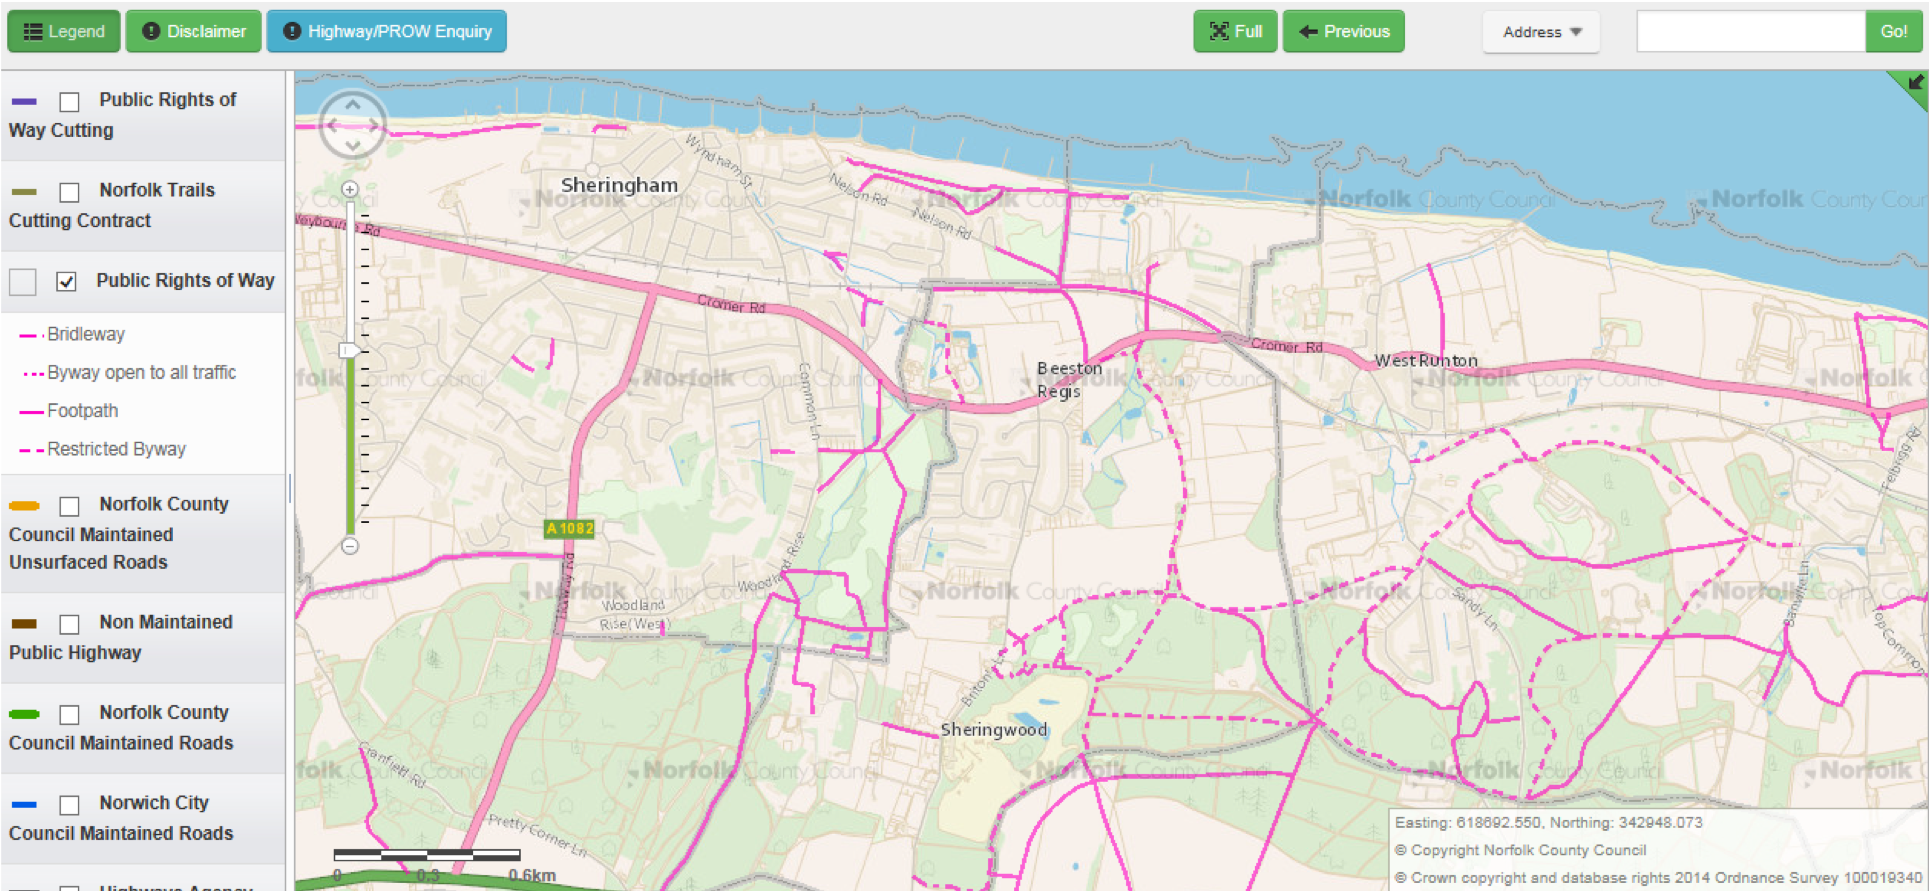Open the Legend panel button
Image resolution: width=1929 pixels, height=891 pixels.
point(64,31)
